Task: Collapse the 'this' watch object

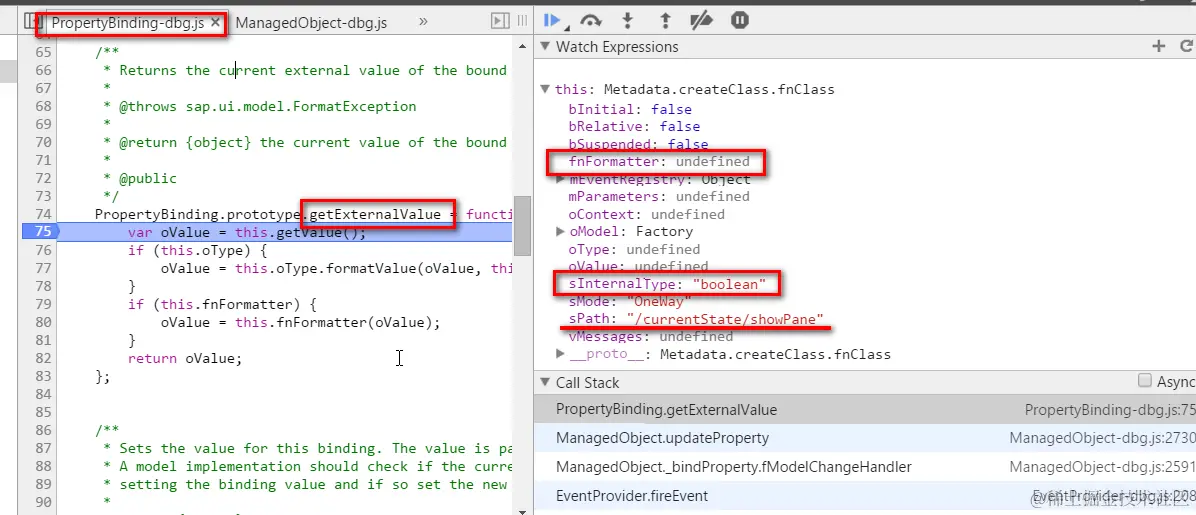Action: [545, 89]
